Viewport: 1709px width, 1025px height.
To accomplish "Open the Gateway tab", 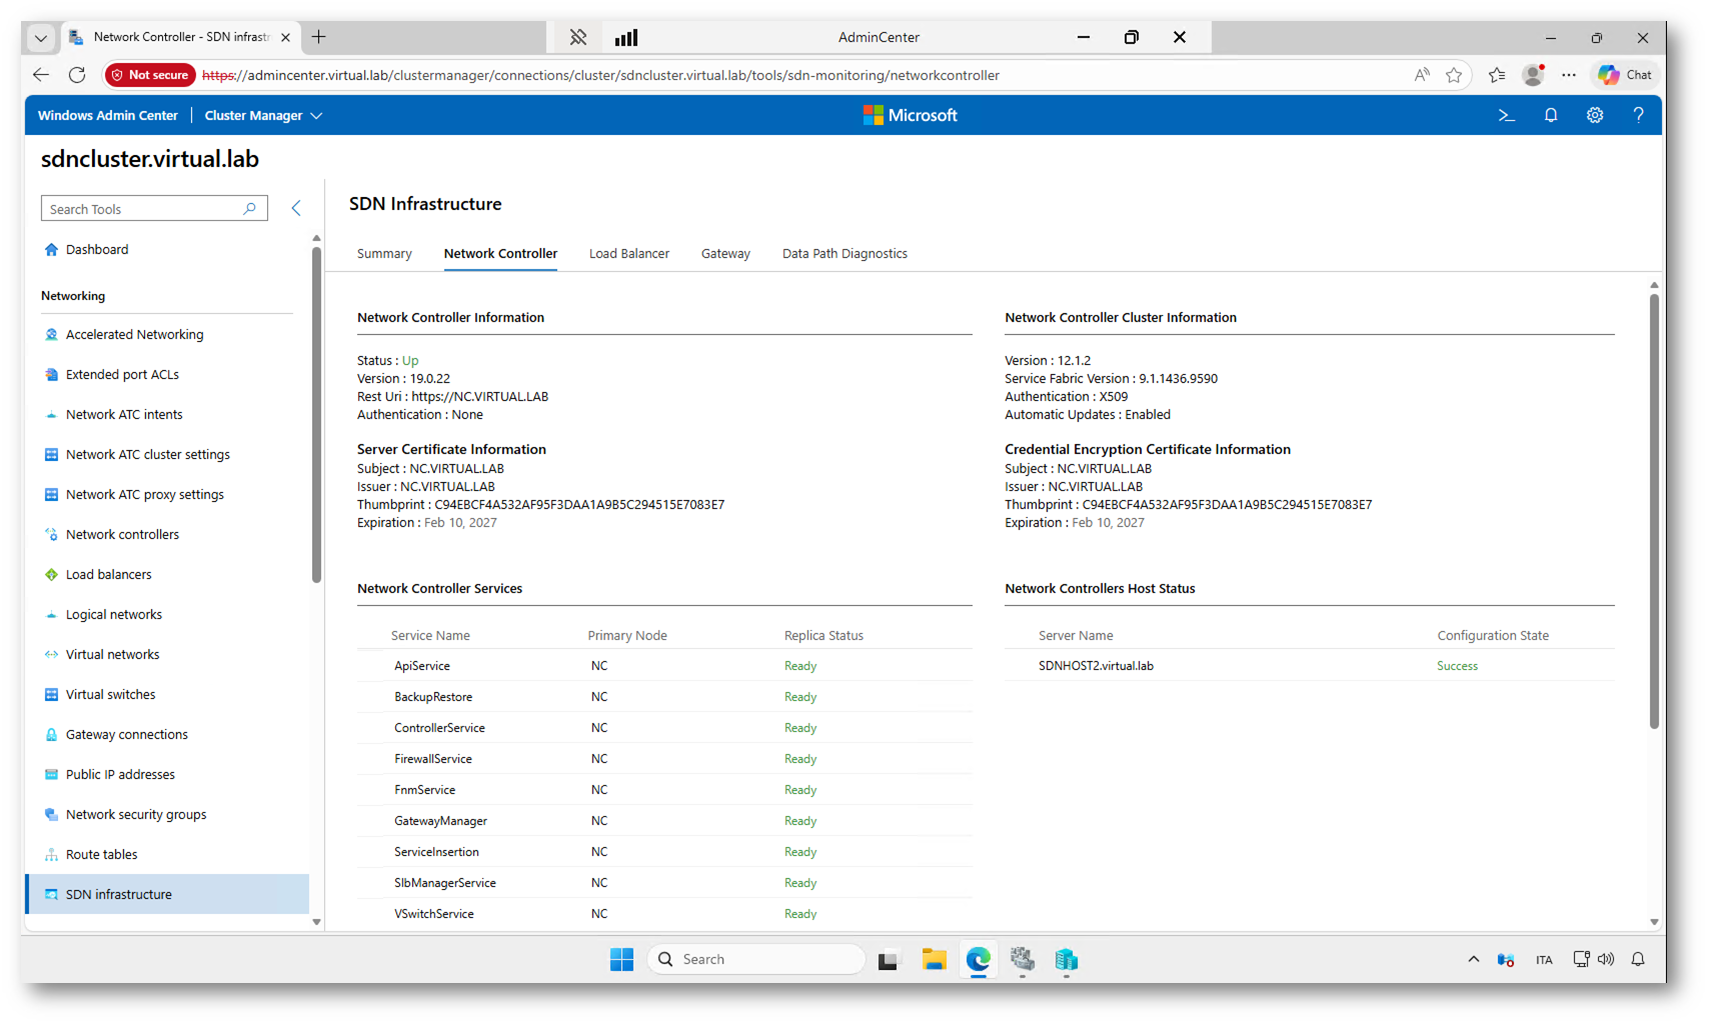I will coord(725,254).
